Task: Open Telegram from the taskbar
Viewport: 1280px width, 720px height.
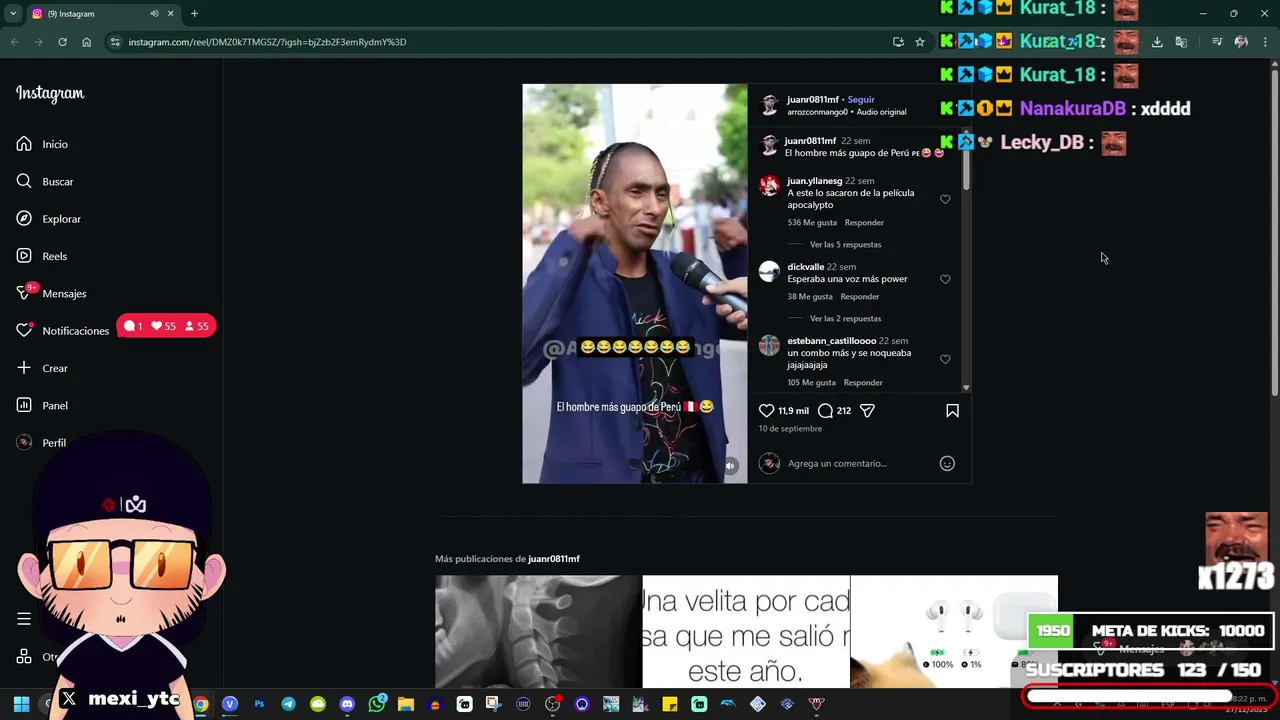Action: click(x=288, y=704)
